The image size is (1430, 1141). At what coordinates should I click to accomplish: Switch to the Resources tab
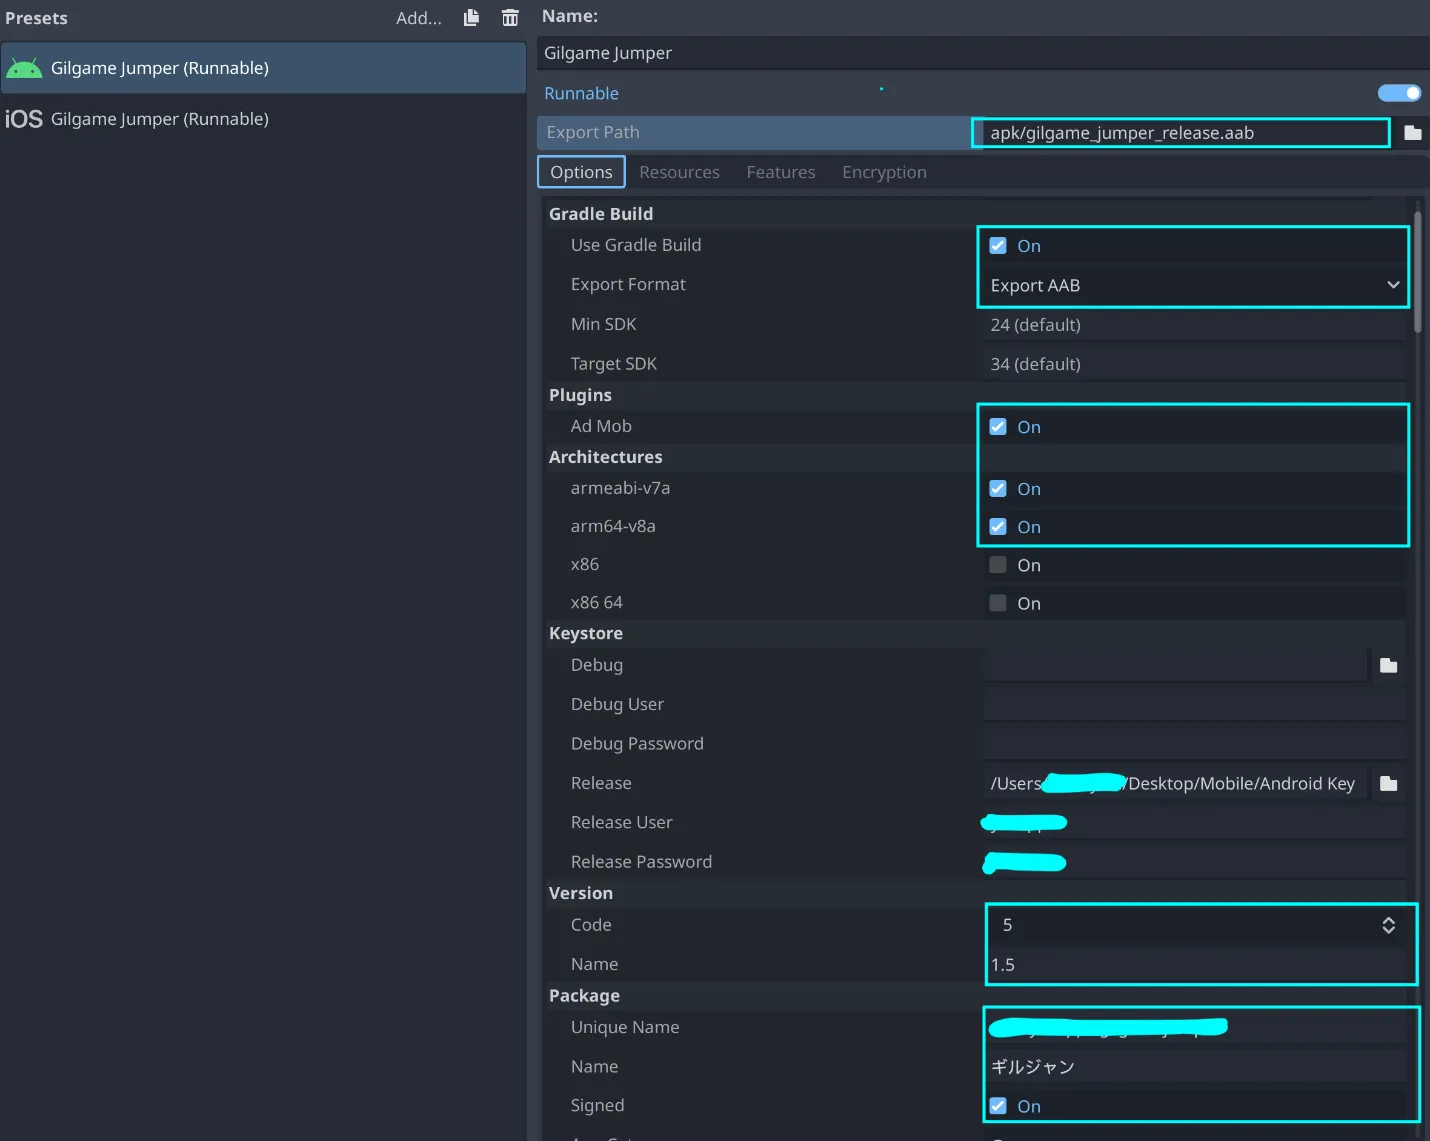pyautogui.click(x=679, y=172)
